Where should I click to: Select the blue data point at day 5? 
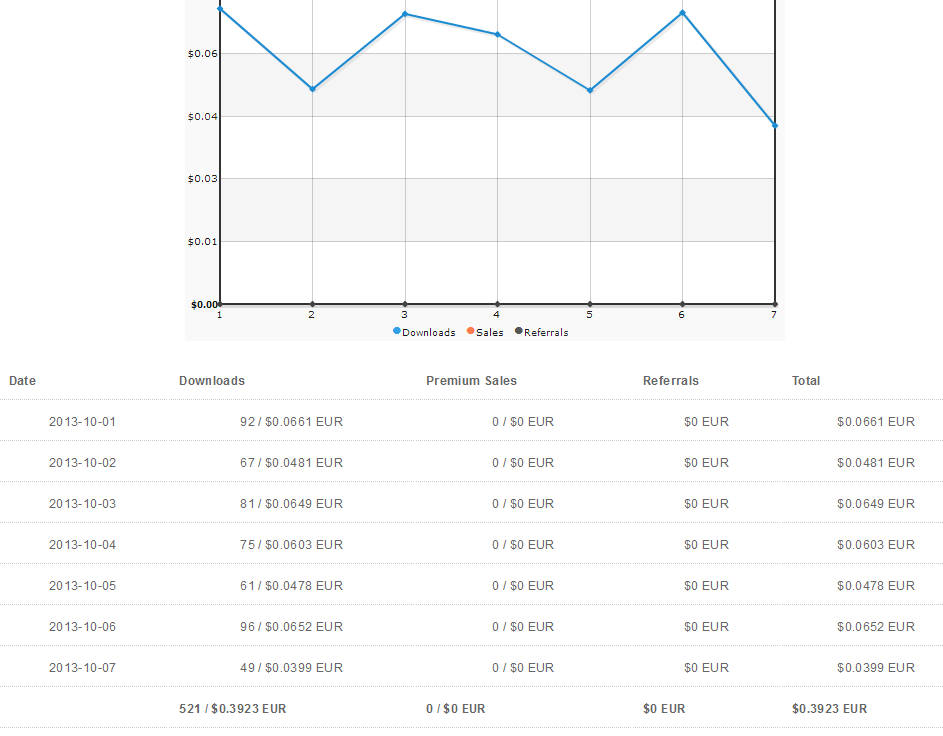click(590, 90)
